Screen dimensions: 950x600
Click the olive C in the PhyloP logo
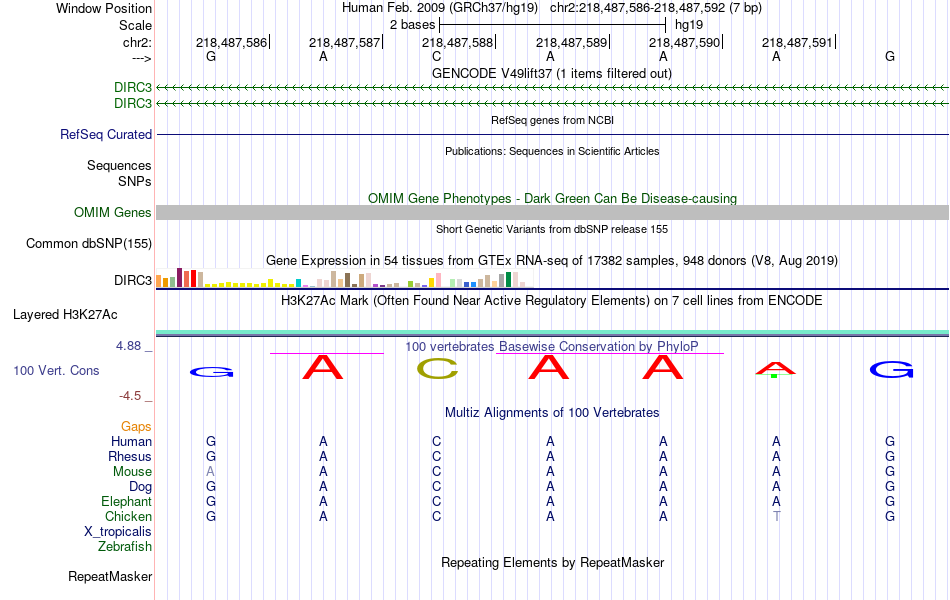point(437,368)
